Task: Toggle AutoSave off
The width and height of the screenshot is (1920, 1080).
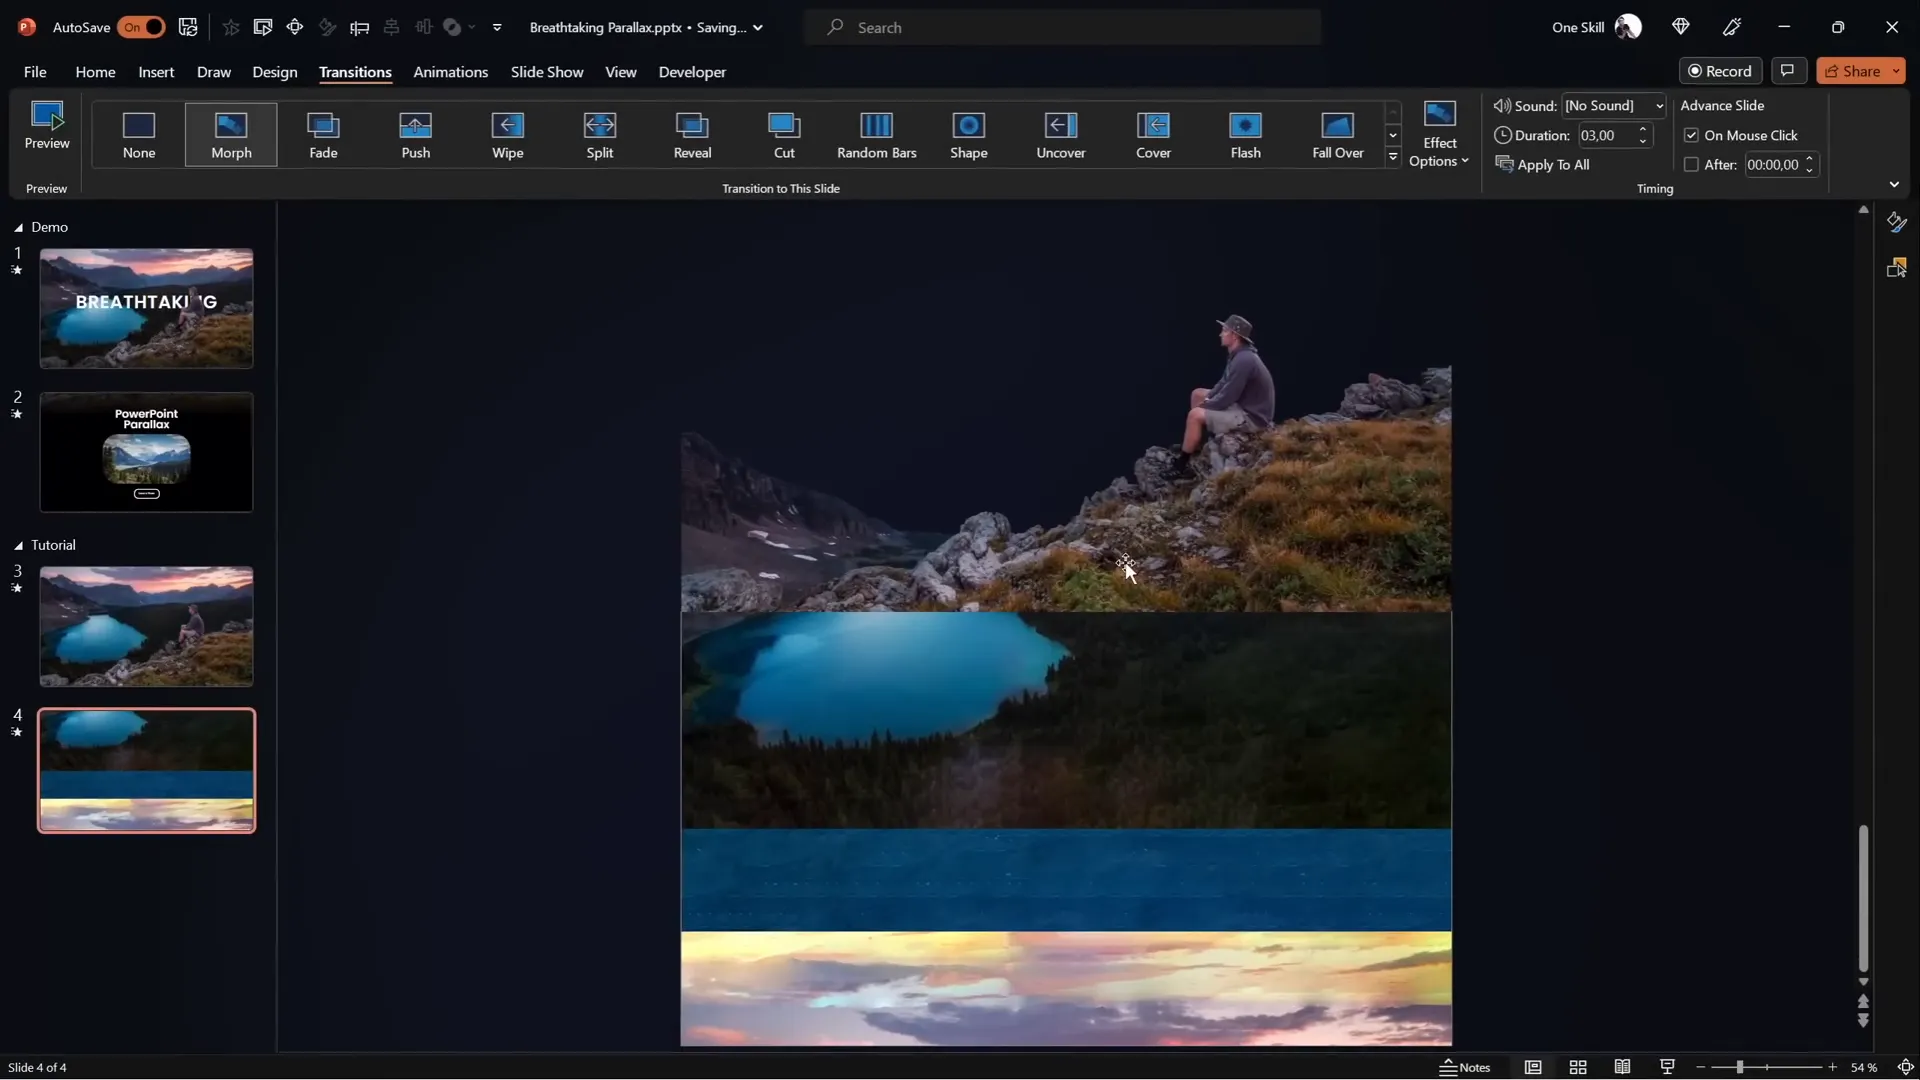Action: [x=141, y=27]
